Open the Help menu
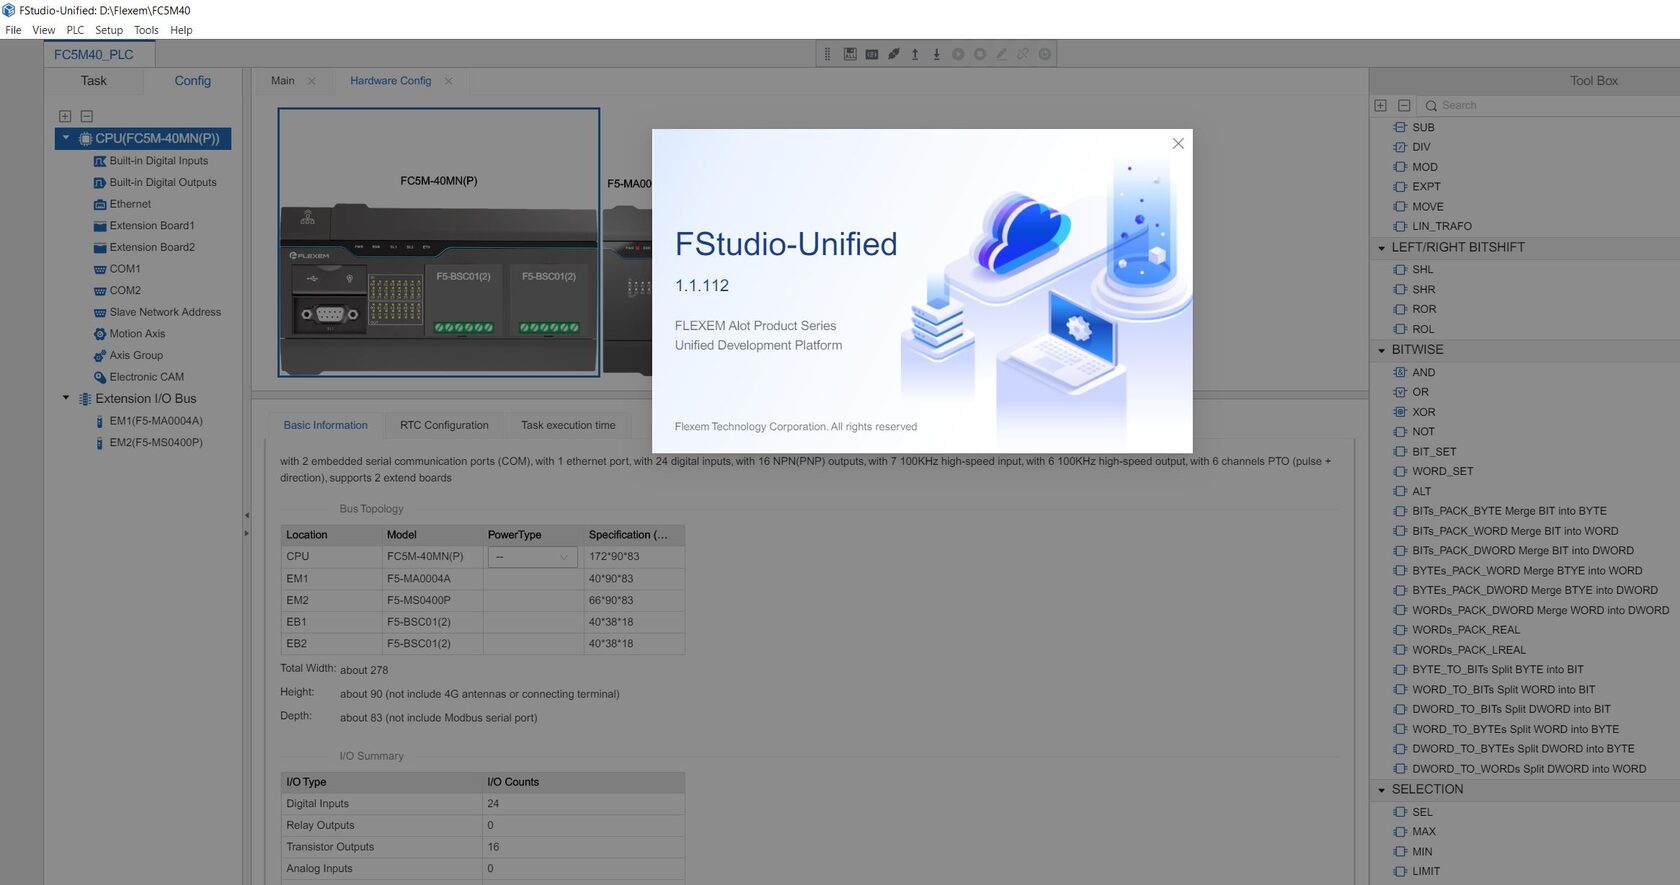The image size is (1680, 885). pyautogui.click(x=181, y=30)
